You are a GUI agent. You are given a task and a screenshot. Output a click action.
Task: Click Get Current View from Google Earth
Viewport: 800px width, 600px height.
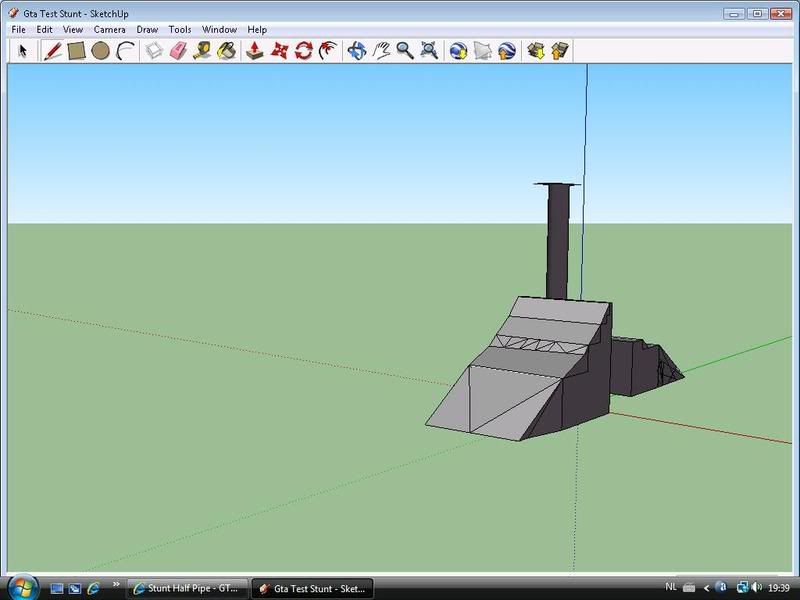(x=458, y=51)
